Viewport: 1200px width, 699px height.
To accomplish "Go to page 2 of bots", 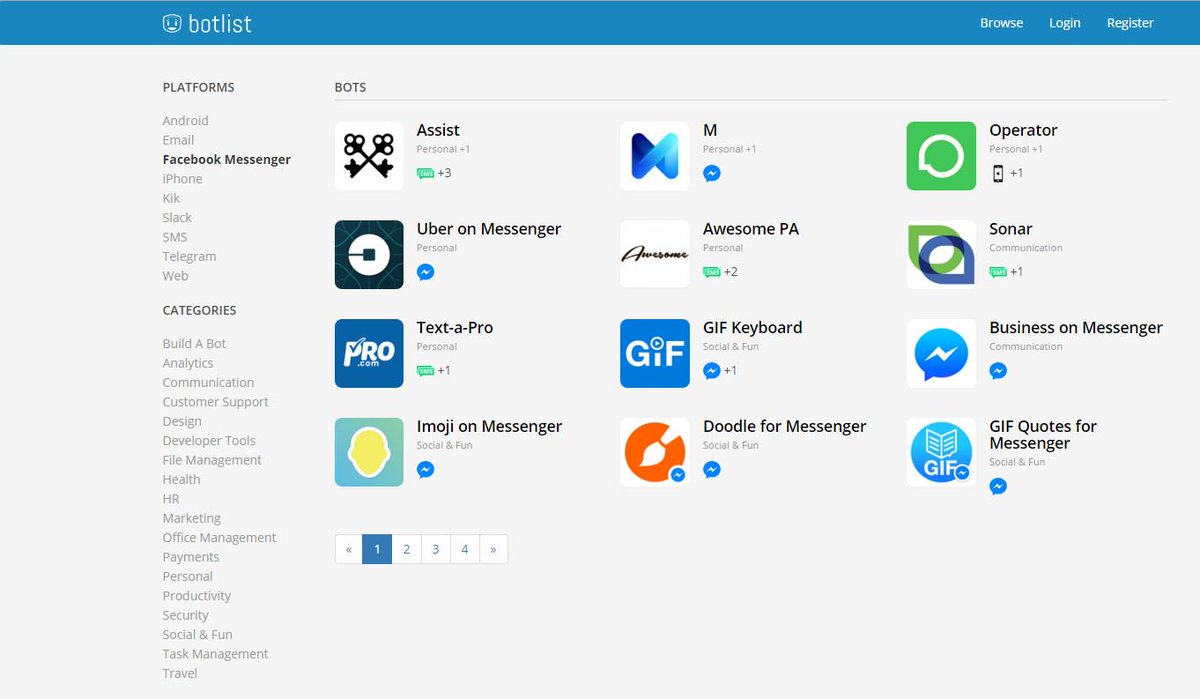I will (x=406, y=549).
